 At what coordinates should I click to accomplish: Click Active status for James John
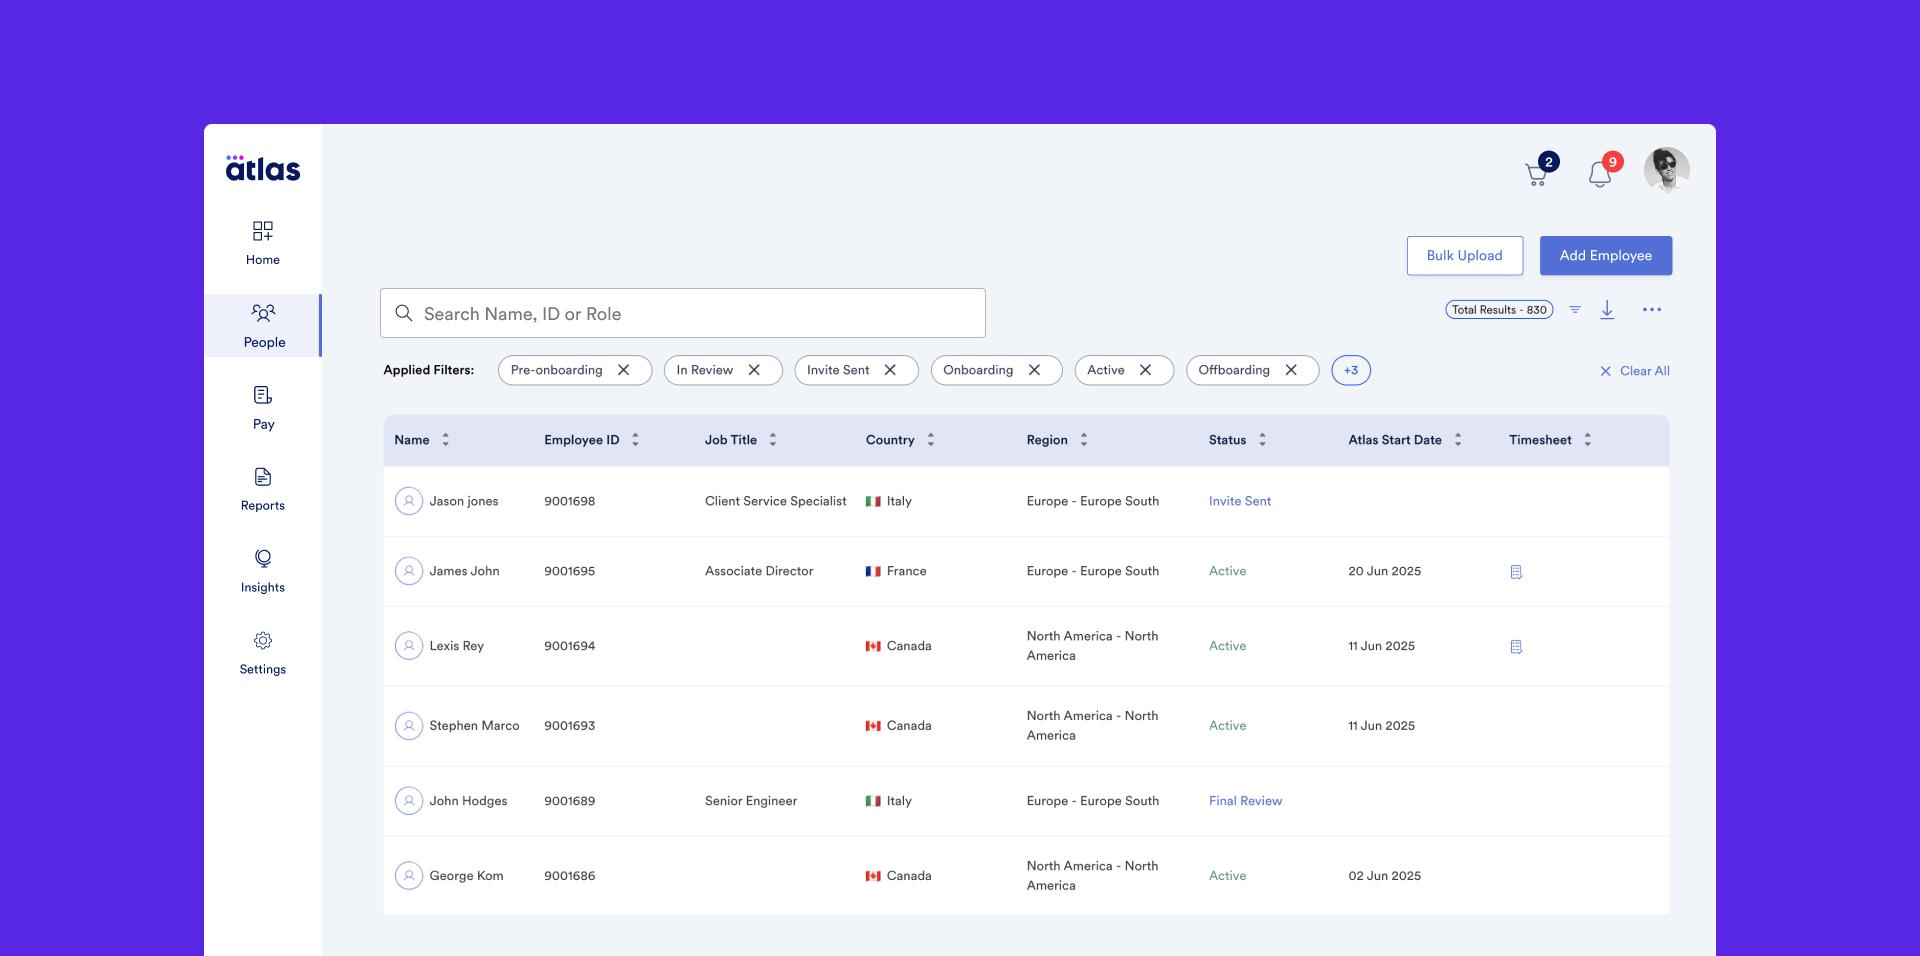coord(1227,571)
